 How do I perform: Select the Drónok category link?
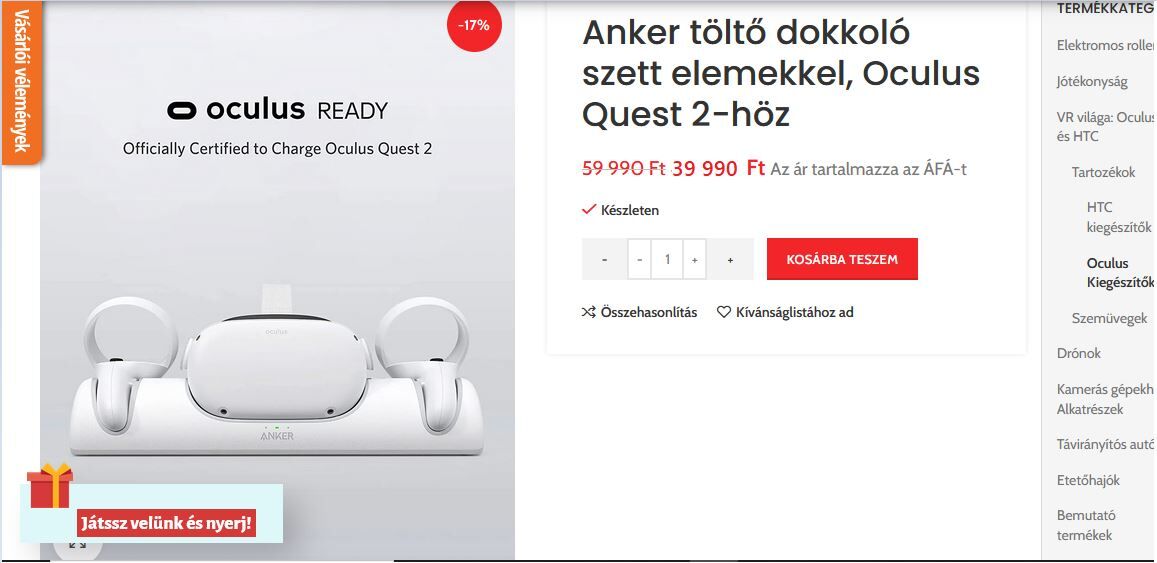1078,353
